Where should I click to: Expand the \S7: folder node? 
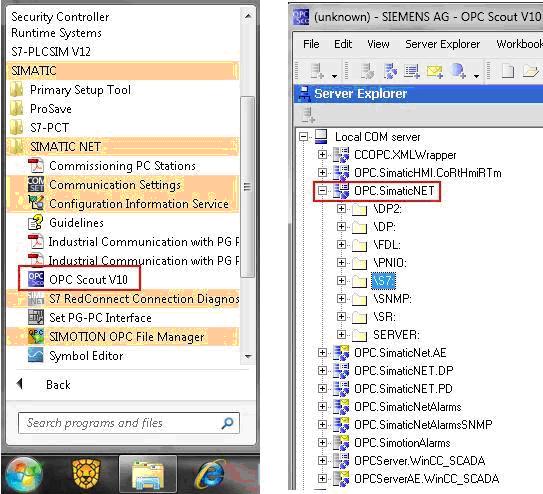pyautogui.click(x=341, y=280)
